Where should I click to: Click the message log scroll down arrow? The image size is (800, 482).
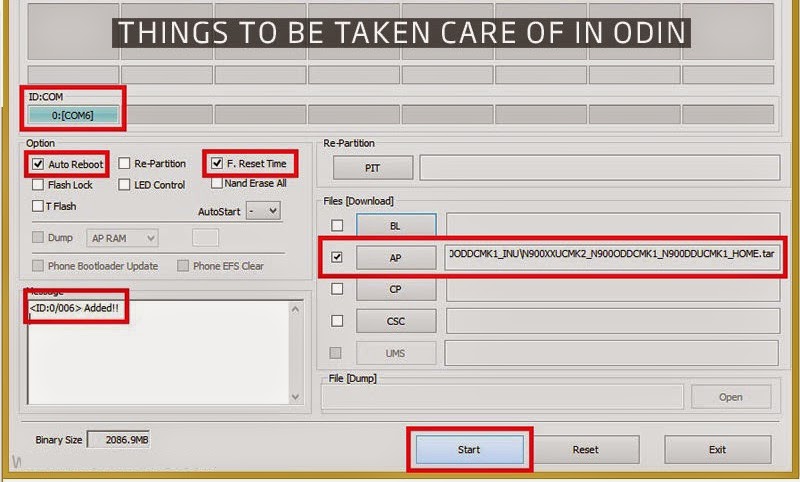(x=295, y=397)
